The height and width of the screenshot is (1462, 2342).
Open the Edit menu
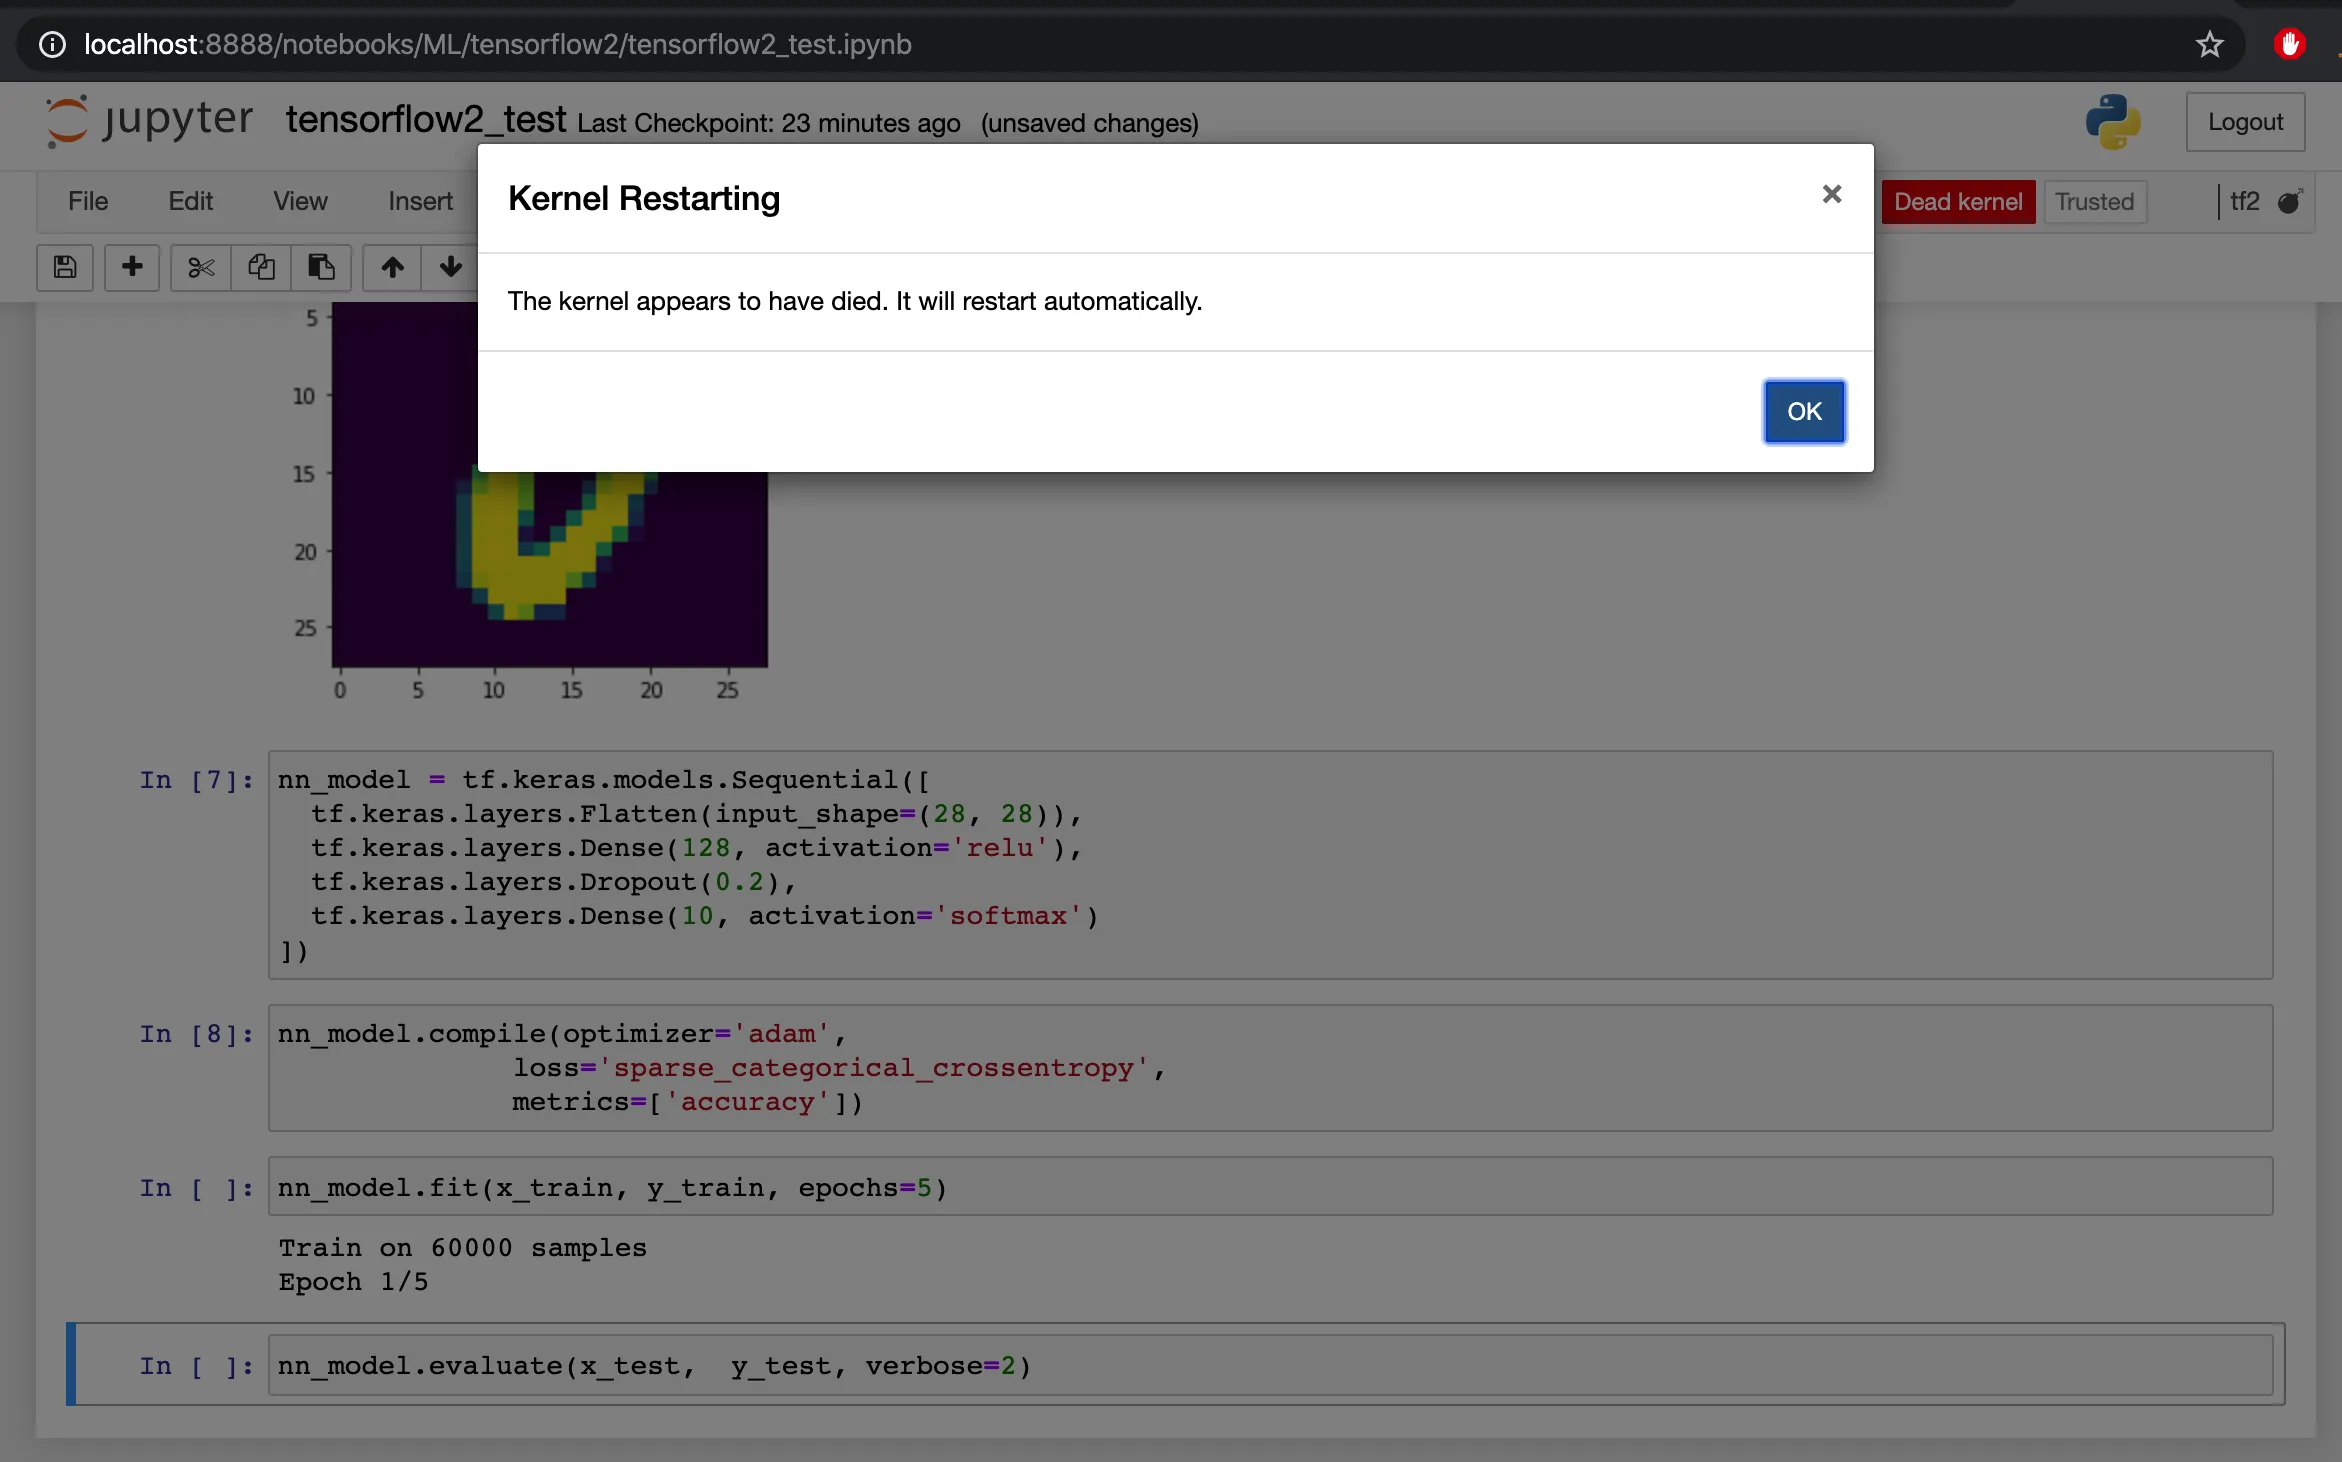point(190,201)
